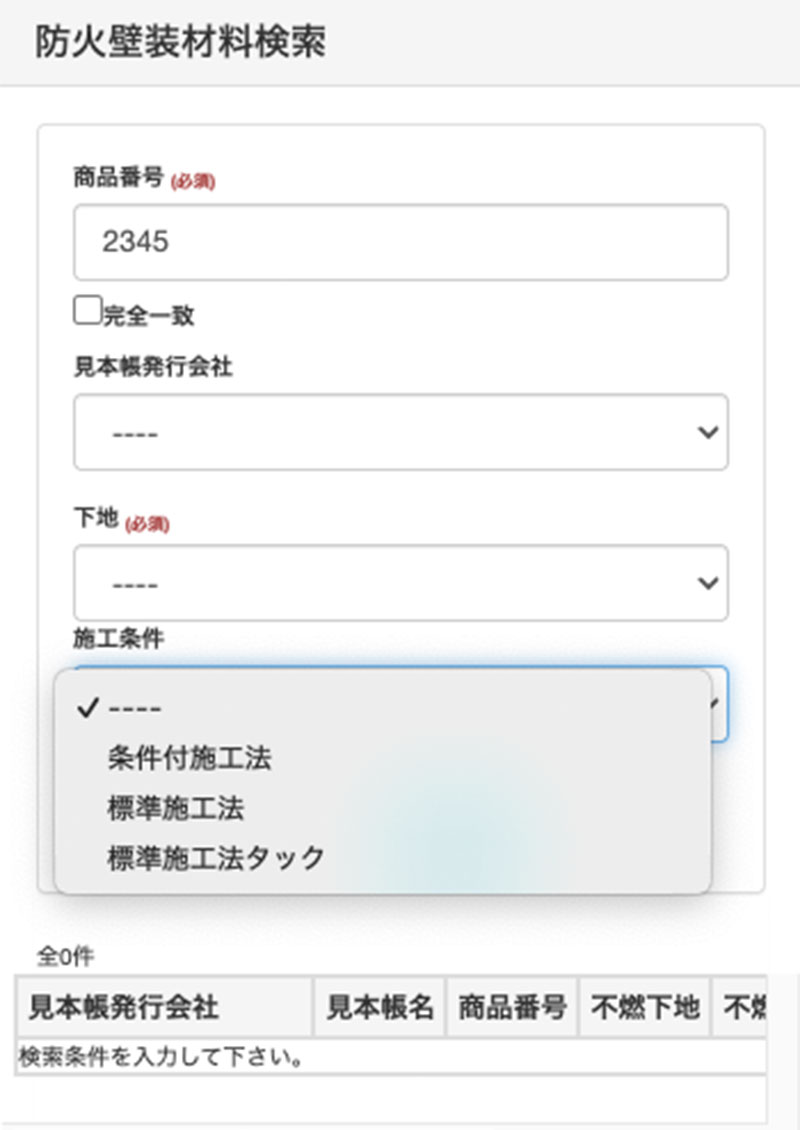This screenshot has height=1130, width=800.
Task: Click the 見本帳名 column header
Action: click(x=380, y=1007)
